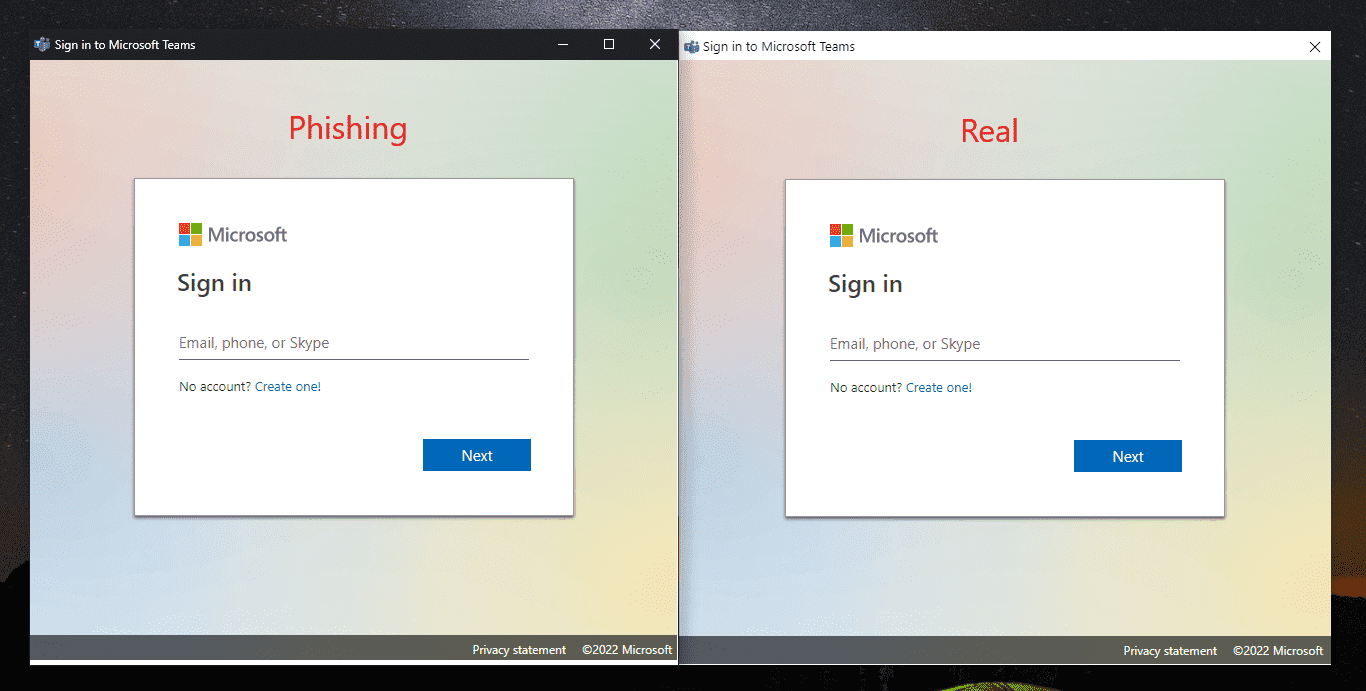
Task: Open Privacy statement in right window footer
Action: point(1170,651)
